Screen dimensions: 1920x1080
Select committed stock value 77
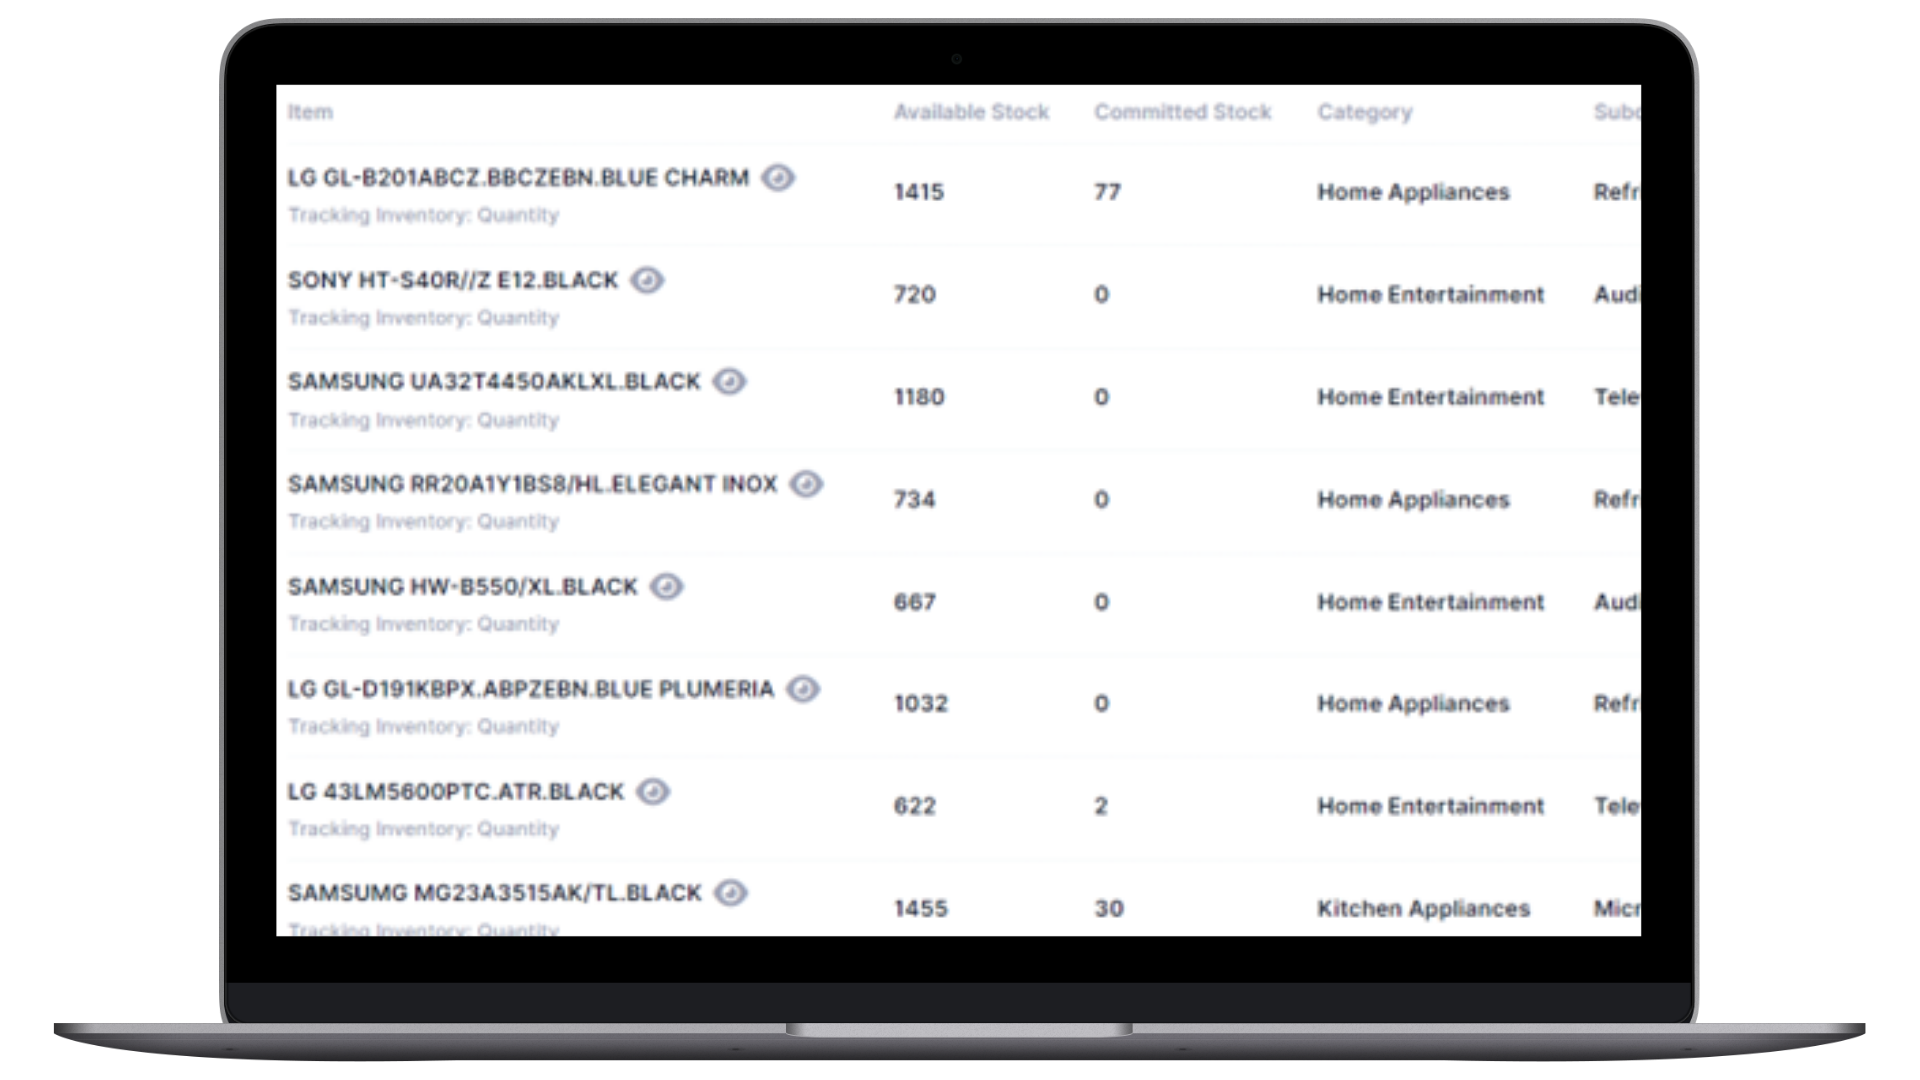(1107, 192)
